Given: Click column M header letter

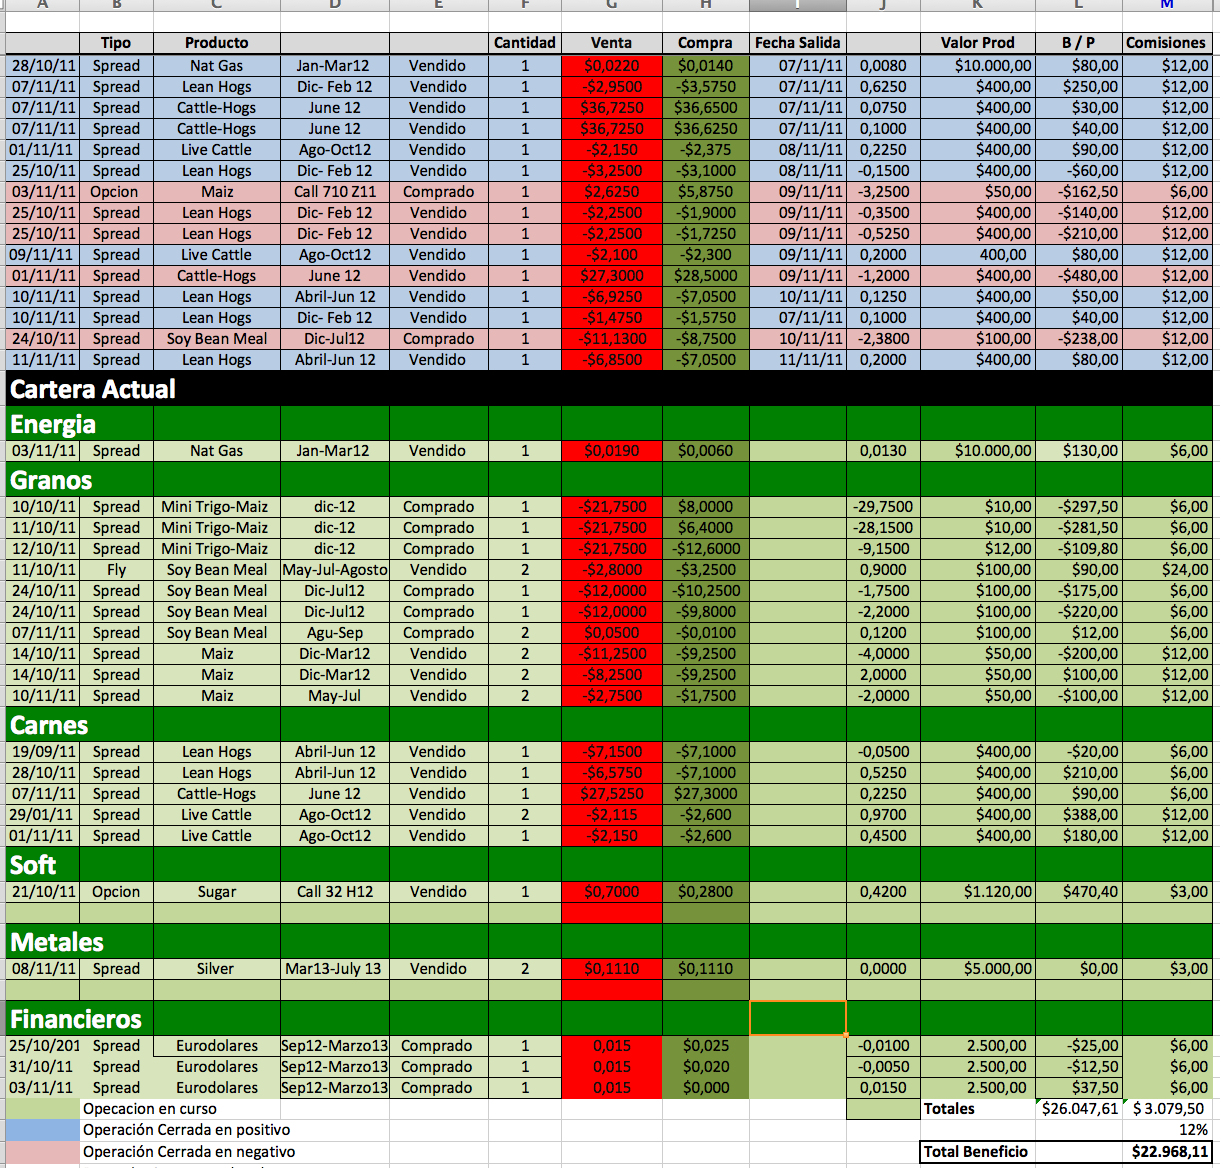Looking at the screenshot, I should point(1166,5).
